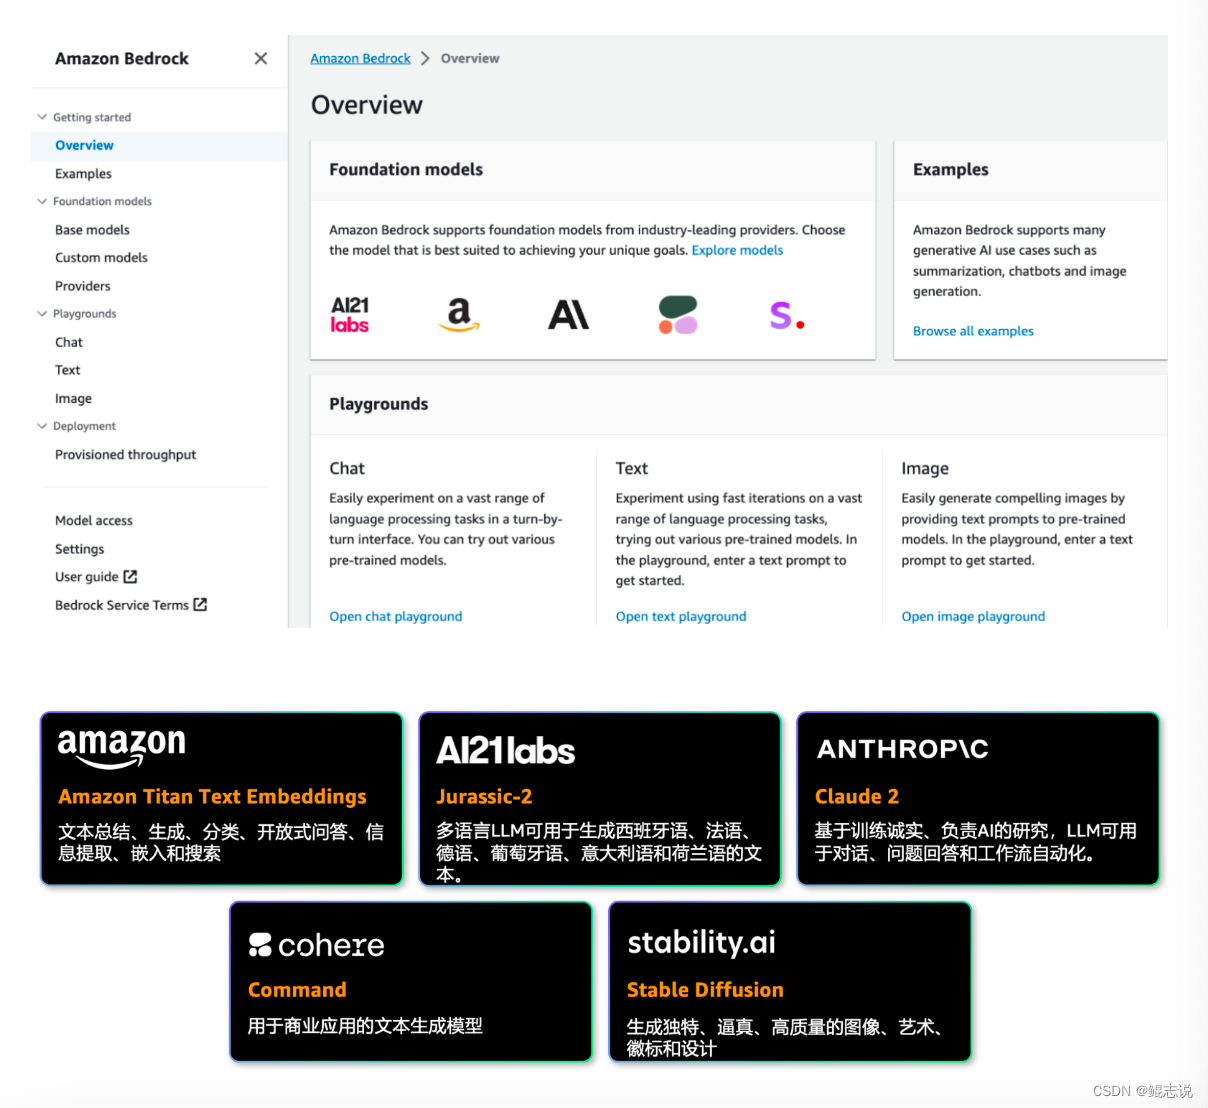Image resolution: width=1208 pixels, height=1108 pixels.
Task: Open the Text playground from sidebar
Action: click(67, 370)
